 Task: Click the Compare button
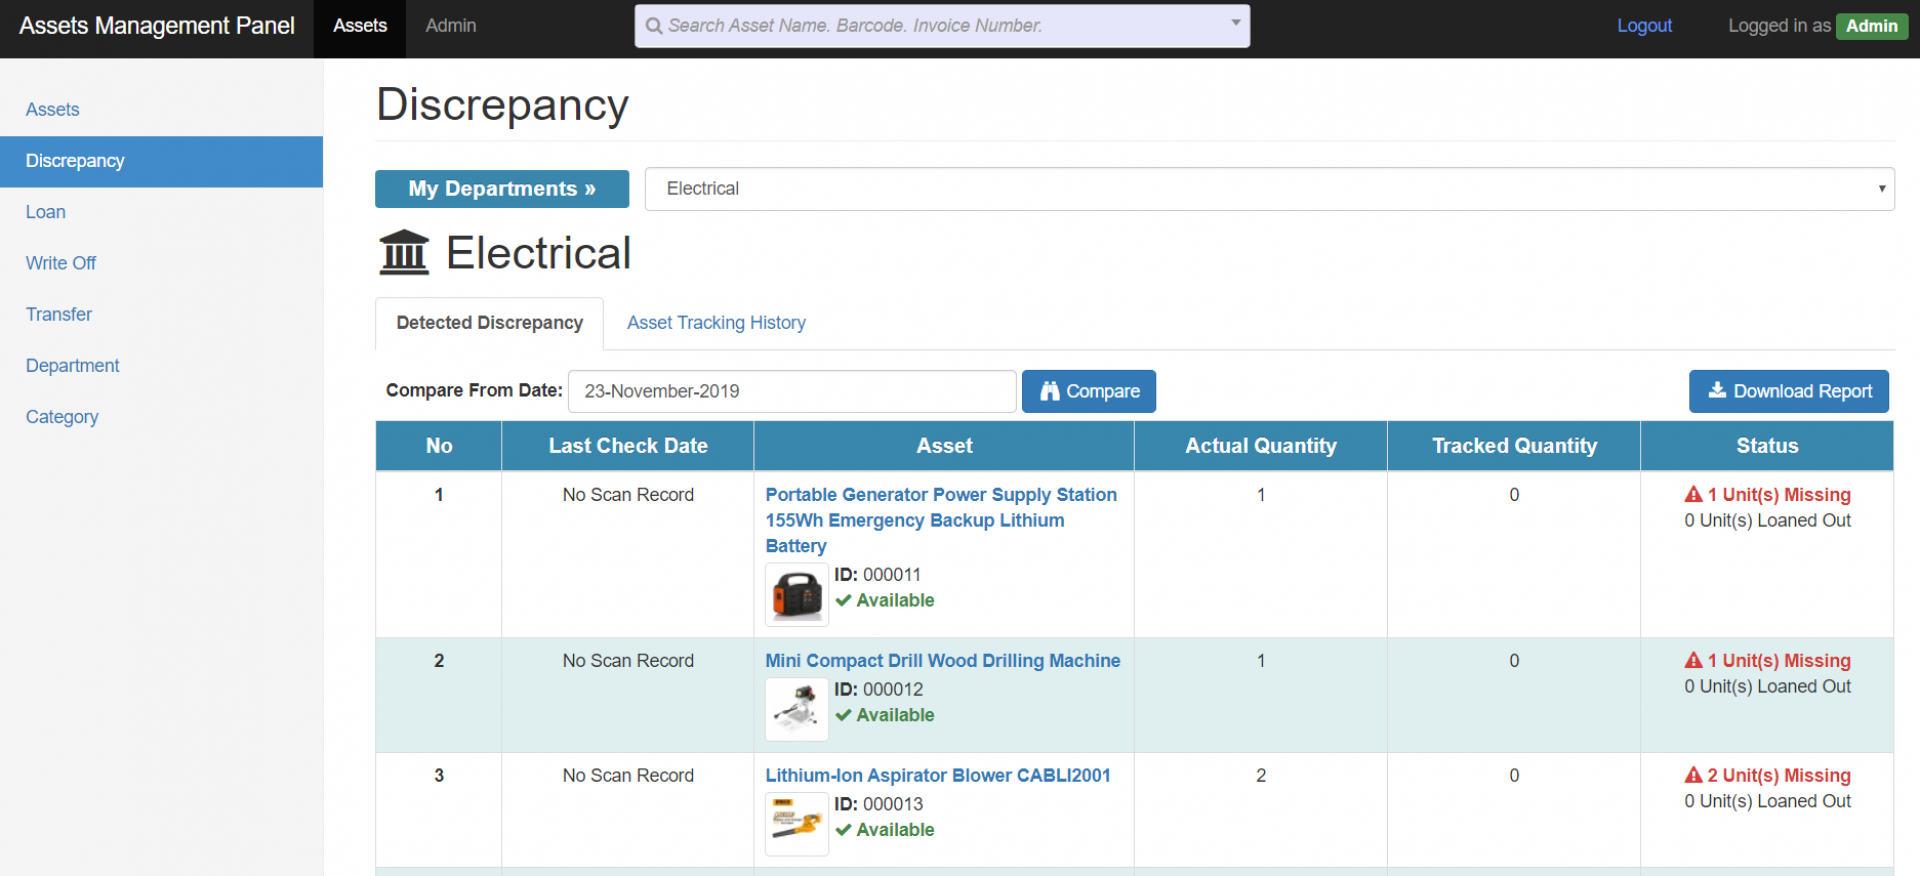click(1089, 391)
